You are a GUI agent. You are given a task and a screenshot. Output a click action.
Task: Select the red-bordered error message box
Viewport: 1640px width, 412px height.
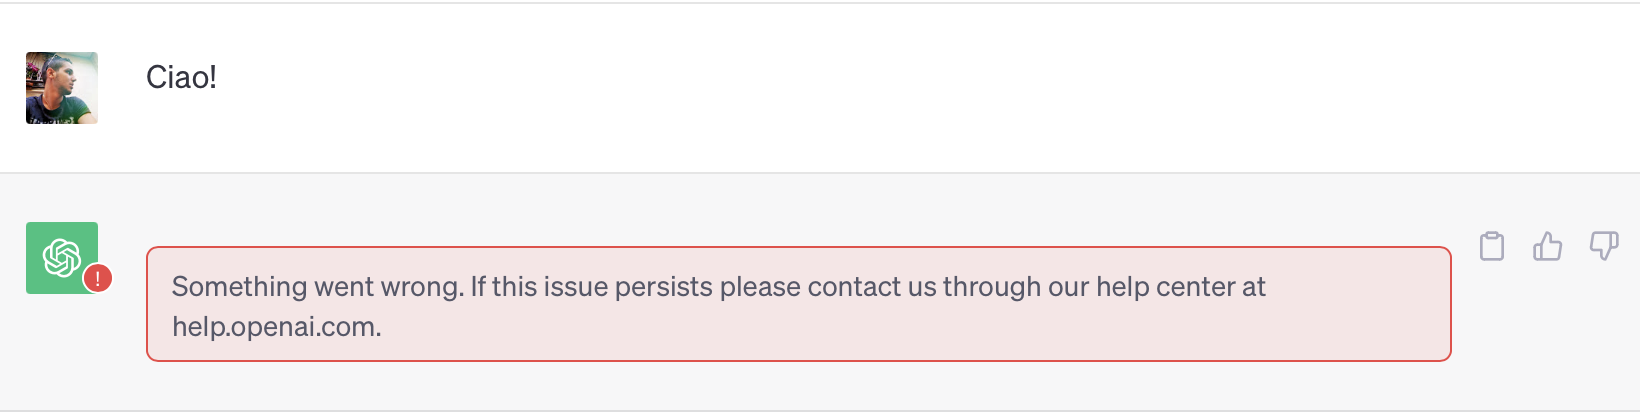(799, 304)
